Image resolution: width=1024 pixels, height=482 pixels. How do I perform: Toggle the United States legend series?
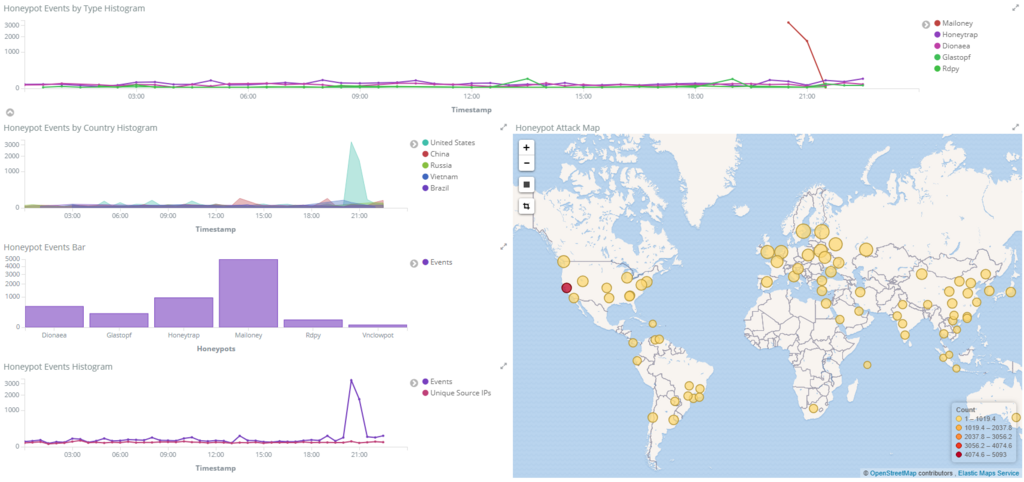coord(449,142)
